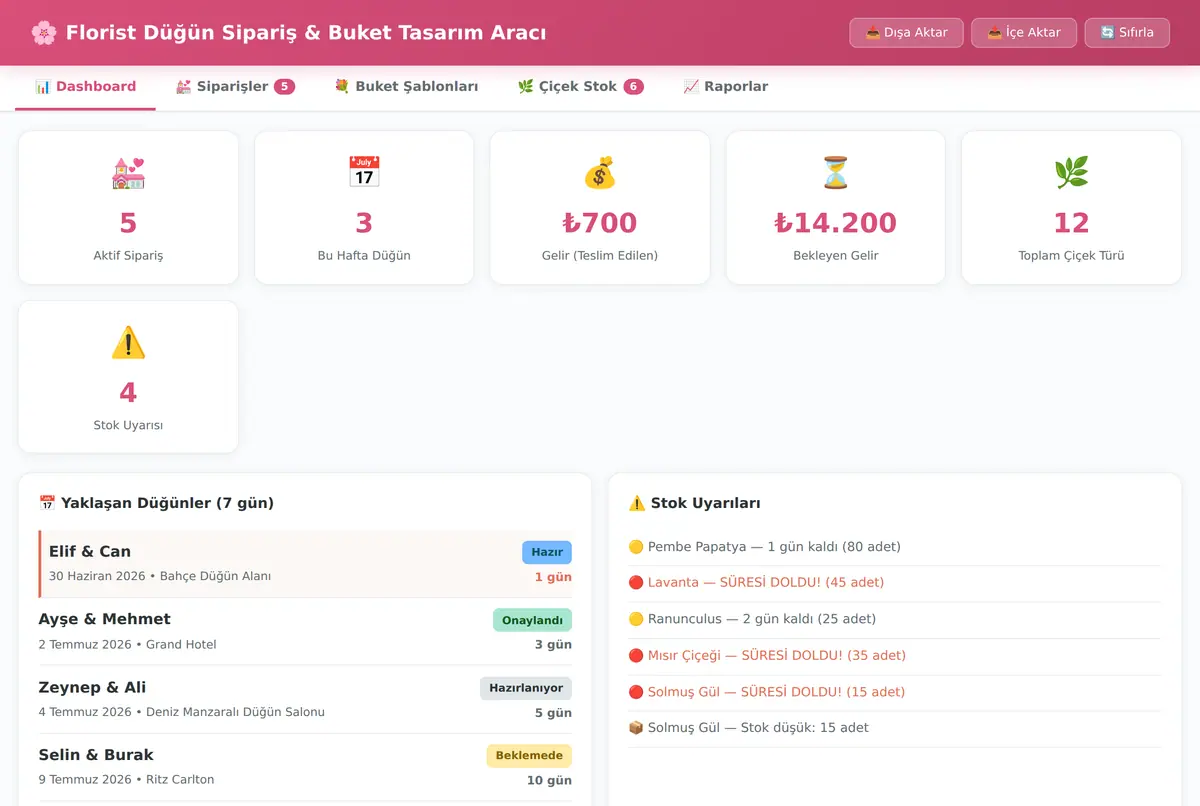Image resolution: width=1200 pixels, height=806 pixels.
Task: Click the red dot beside Solmuş Gül SÜRESİ DOLDU
Action: (636, 692)
